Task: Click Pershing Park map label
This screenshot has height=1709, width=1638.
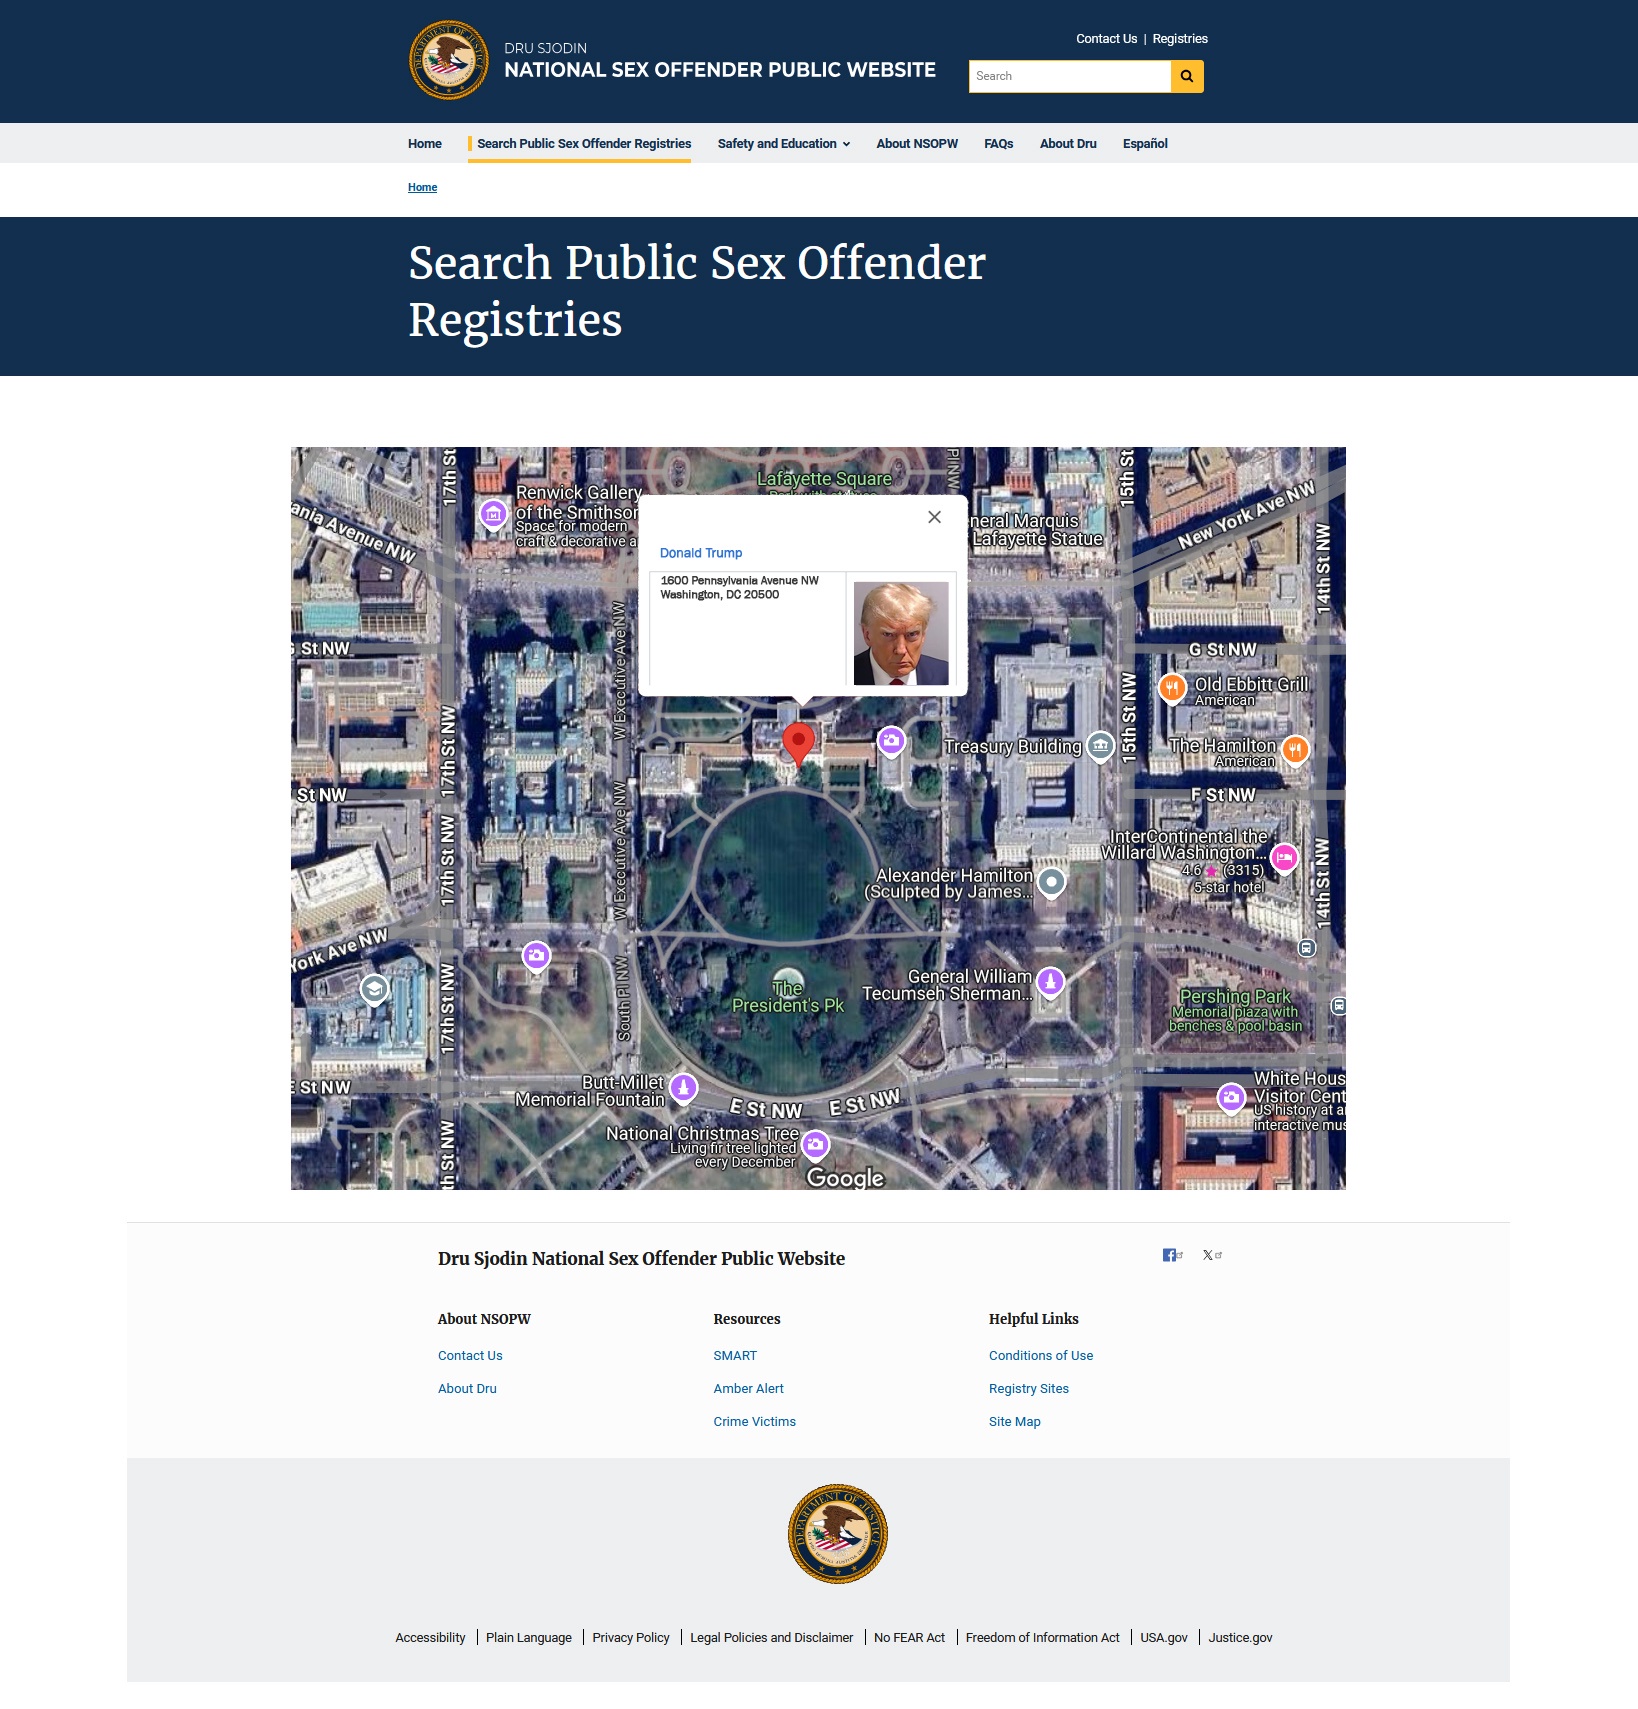Action: point(1235,997)
